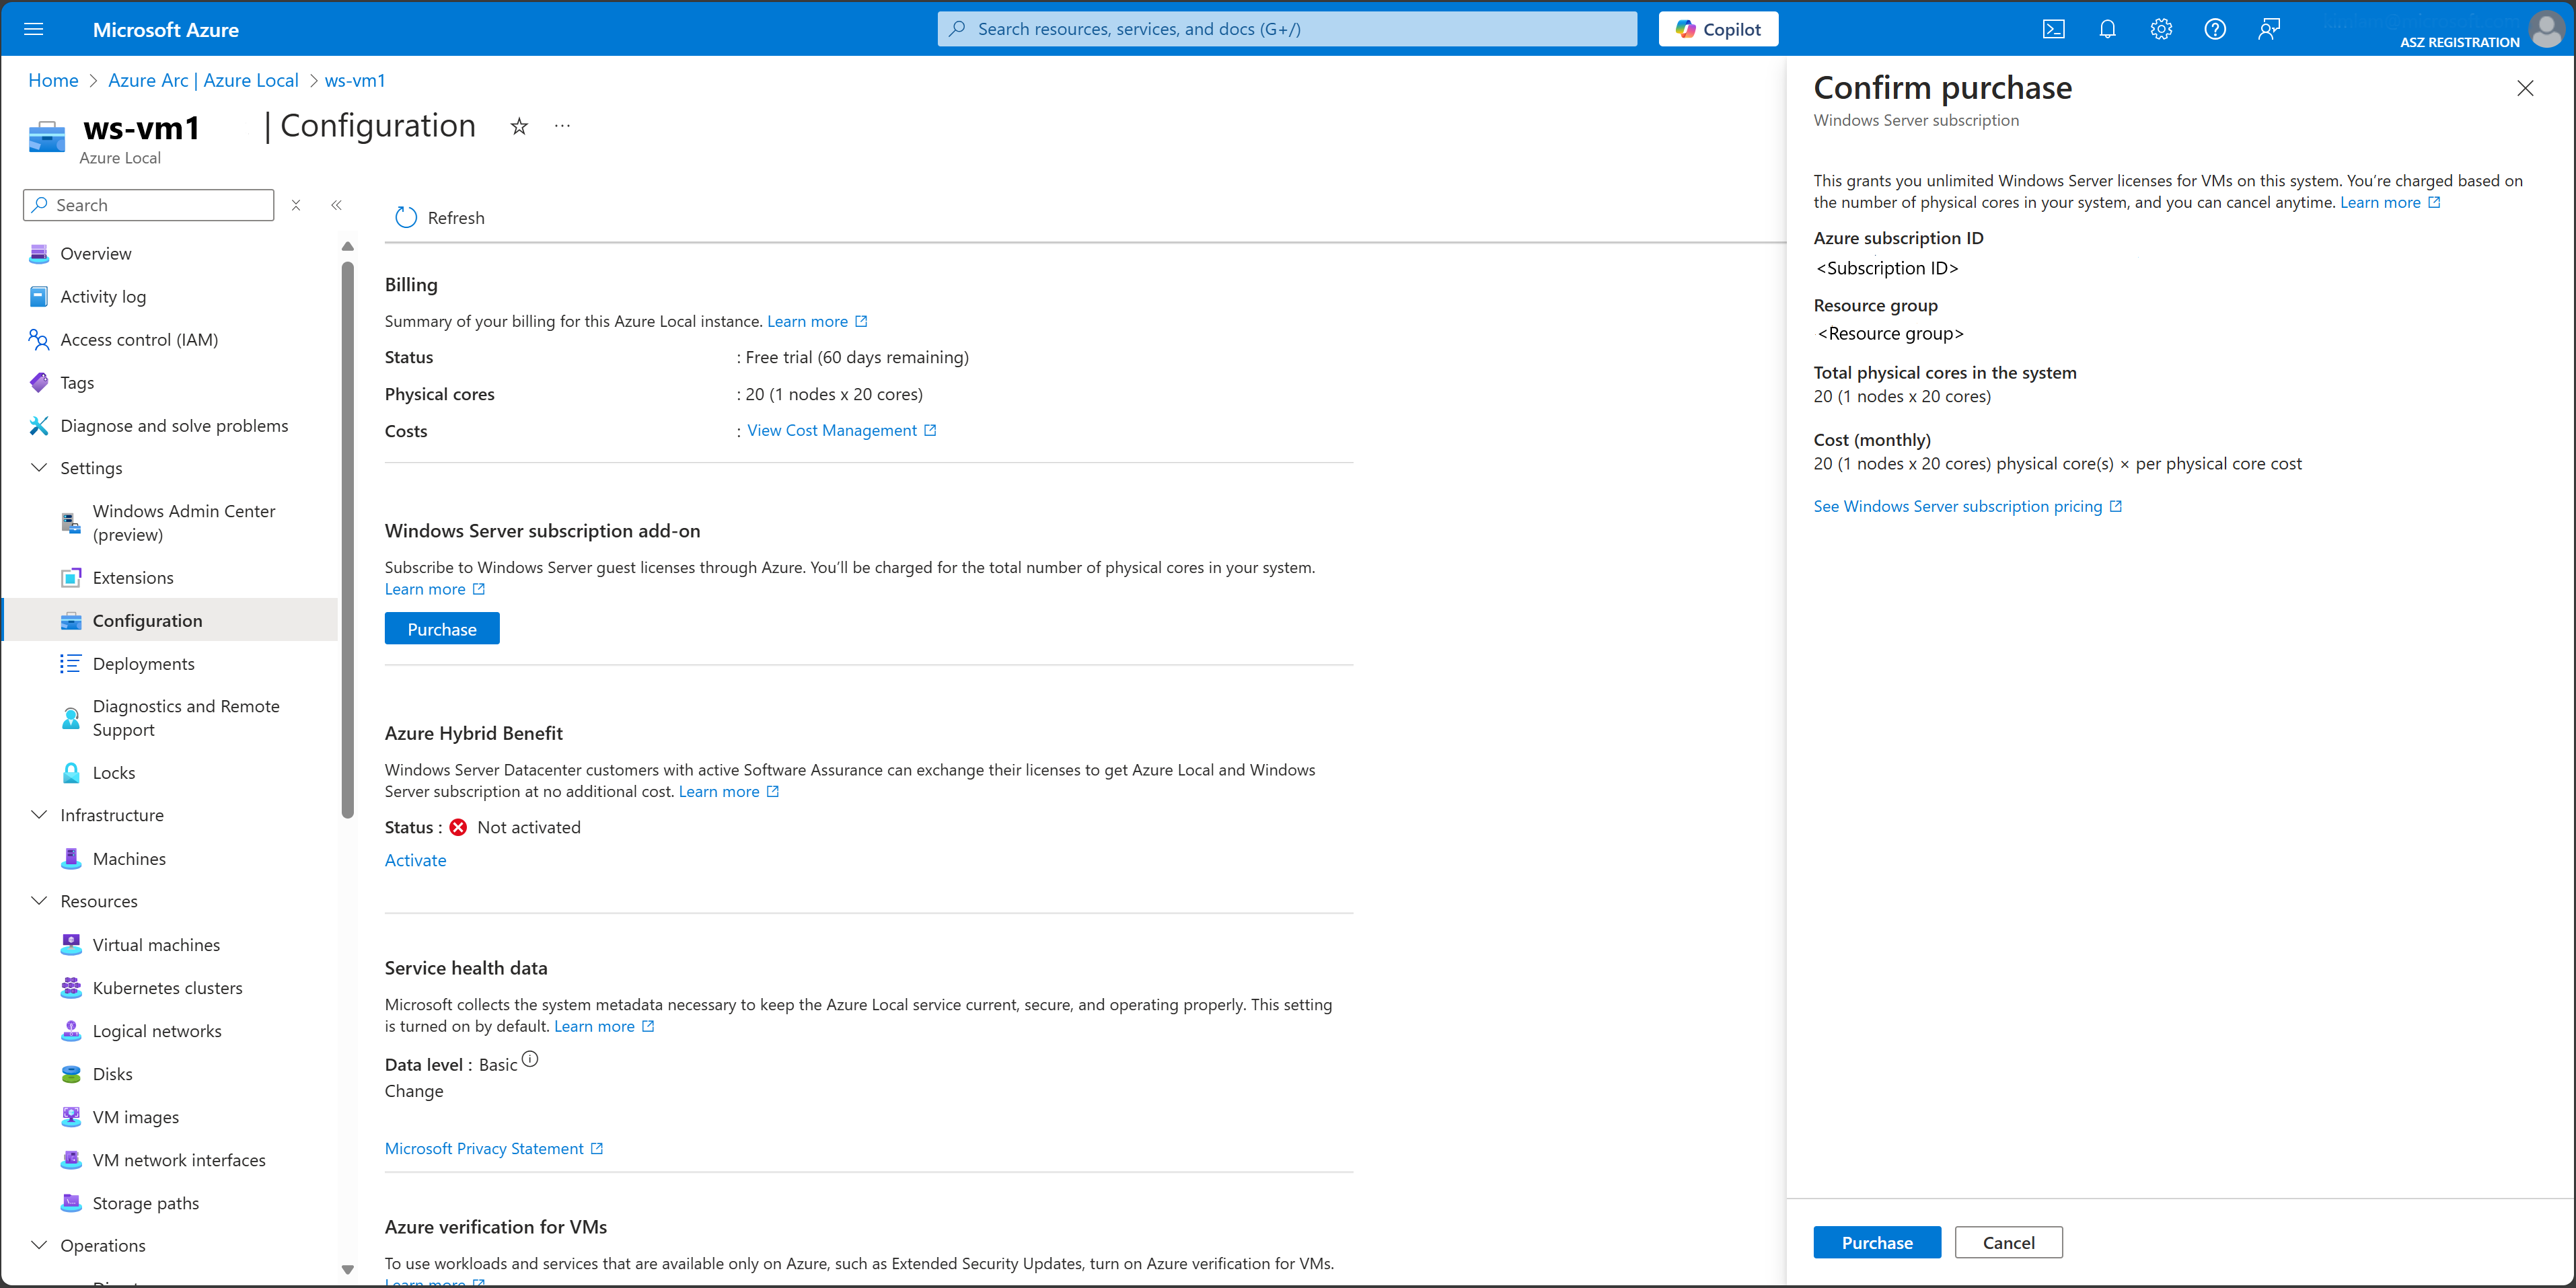Image resolution: width=2576 pixels, height=1288 pixels.
Task: Open Virtual machines in sidebar
Action: point(156,944)
